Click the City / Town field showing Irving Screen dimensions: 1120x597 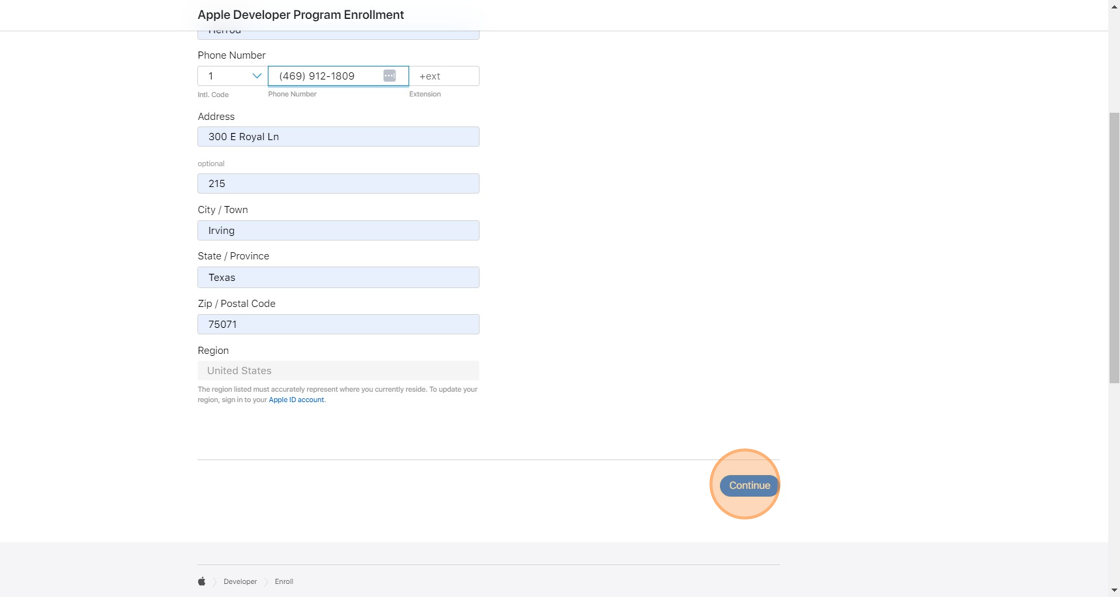click(338, 231)
